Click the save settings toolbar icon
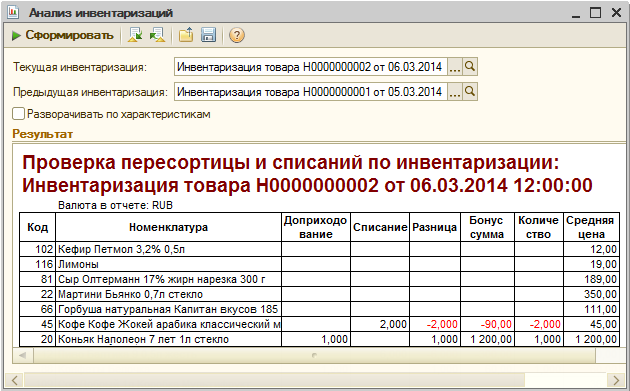 [157, 35]
